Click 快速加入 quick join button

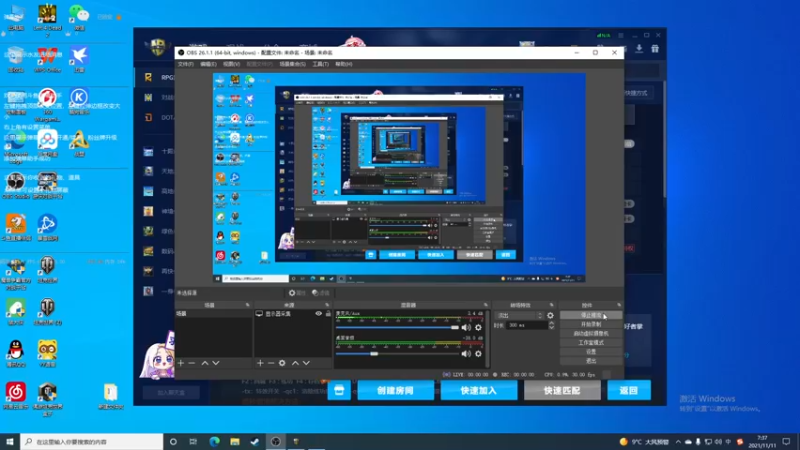[479, 390]
